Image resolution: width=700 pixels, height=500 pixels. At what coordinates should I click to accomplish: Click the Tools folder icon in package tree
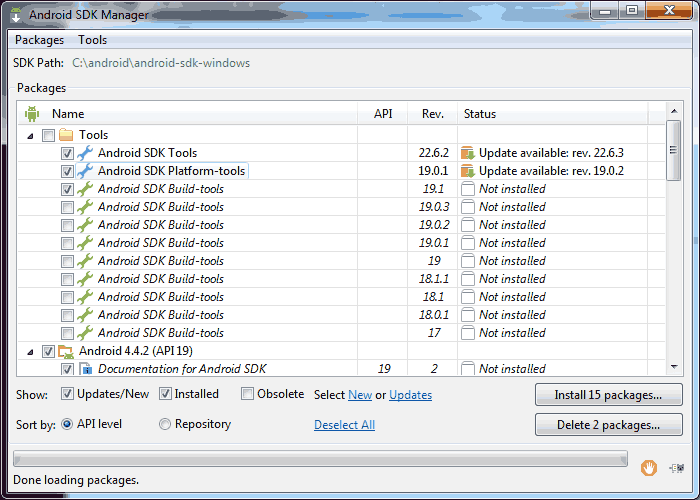[x=66, y=135]
